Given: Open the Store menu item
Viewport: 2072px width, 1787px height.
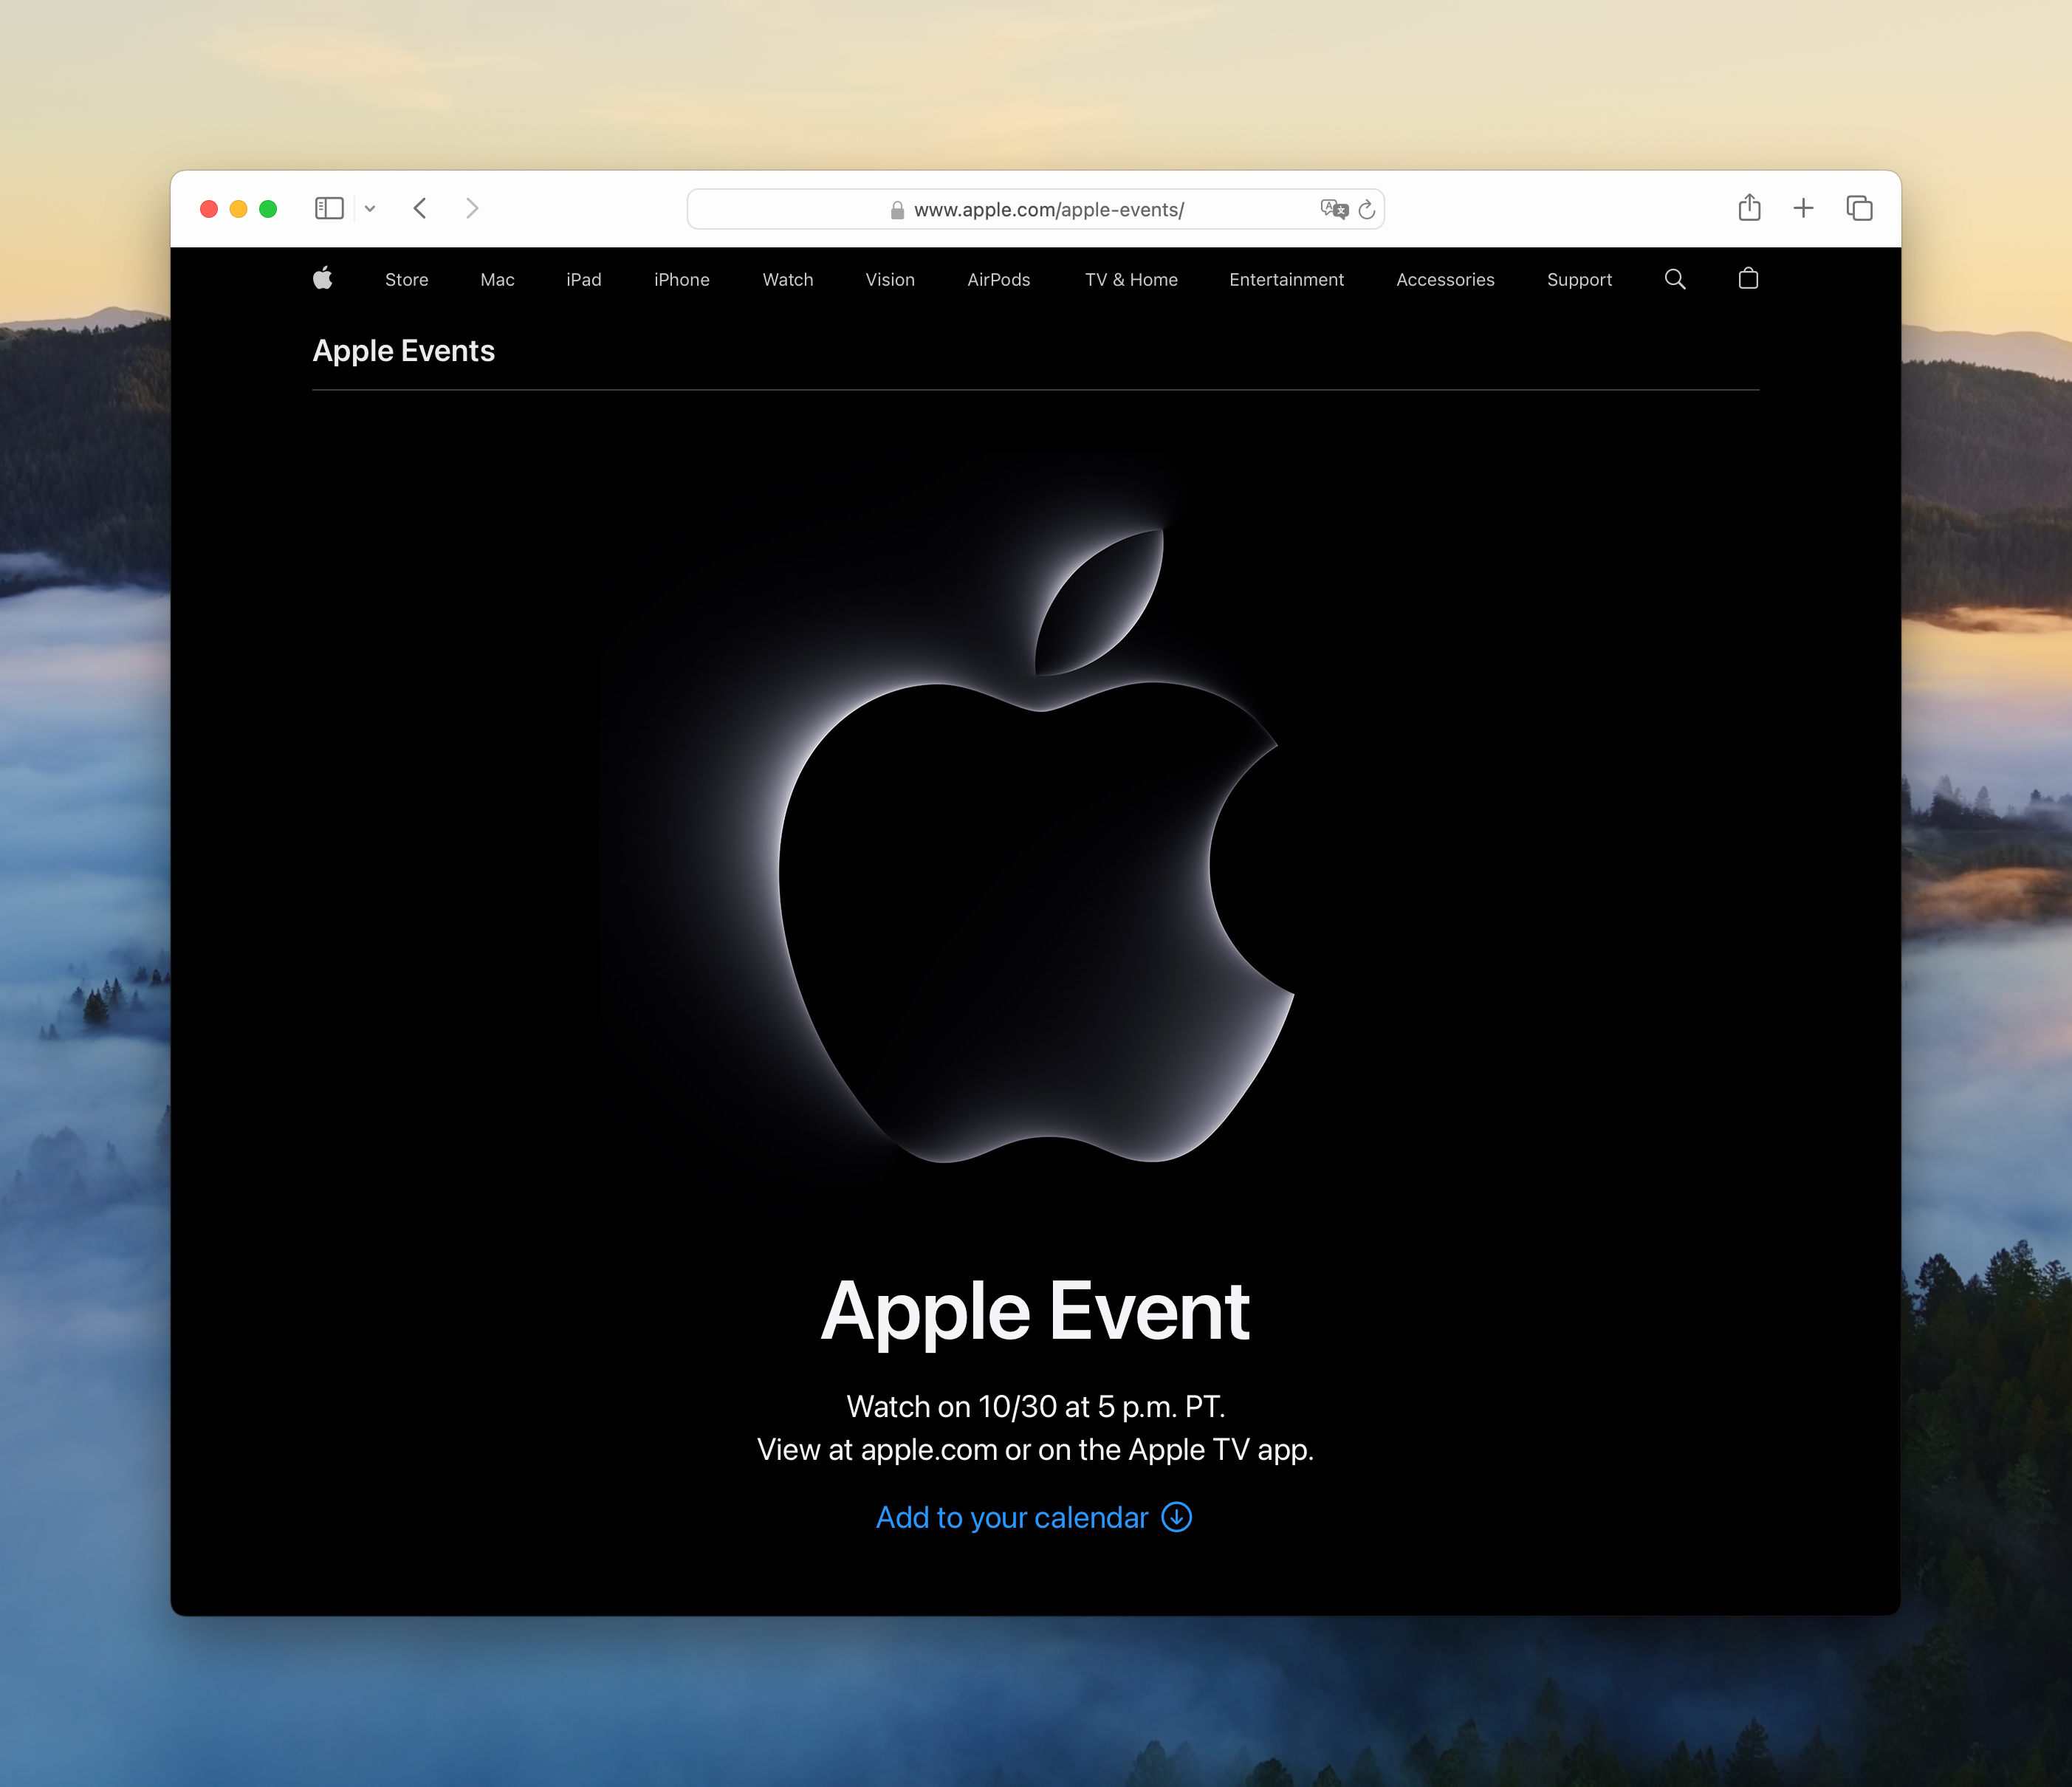Looking at the screenshot, I should tap(406, 280).
